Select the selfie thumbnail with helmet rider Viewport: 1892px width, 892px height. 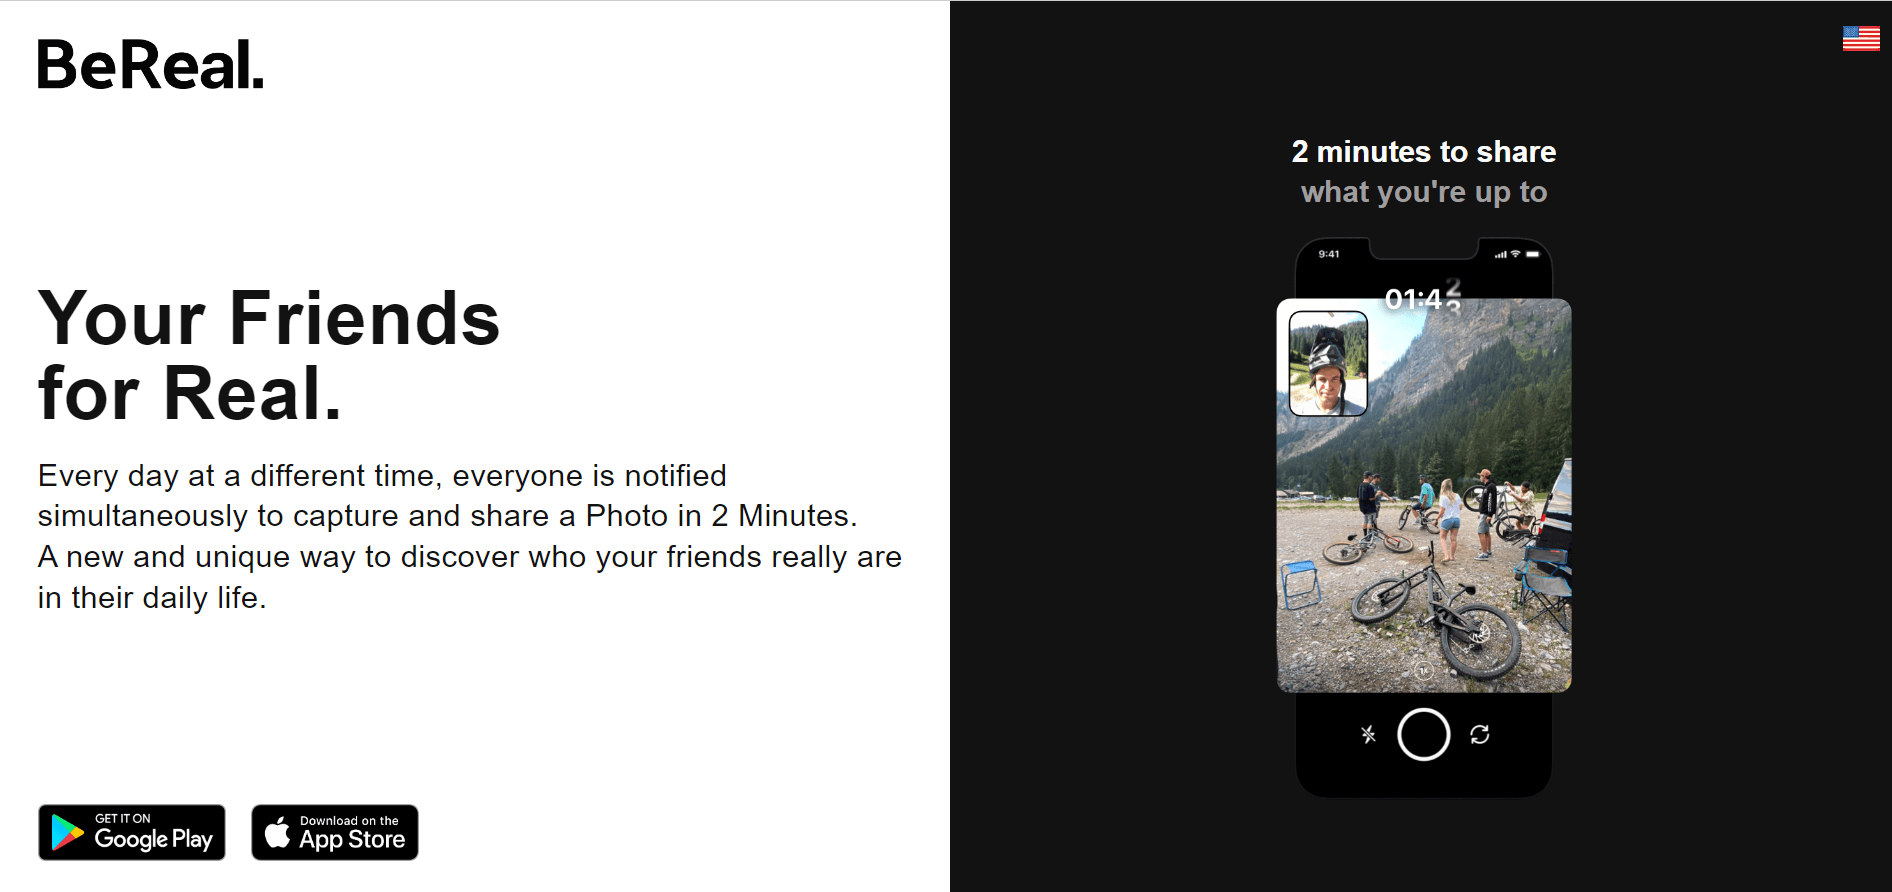pyautogui.click(x=1328, y=363)
